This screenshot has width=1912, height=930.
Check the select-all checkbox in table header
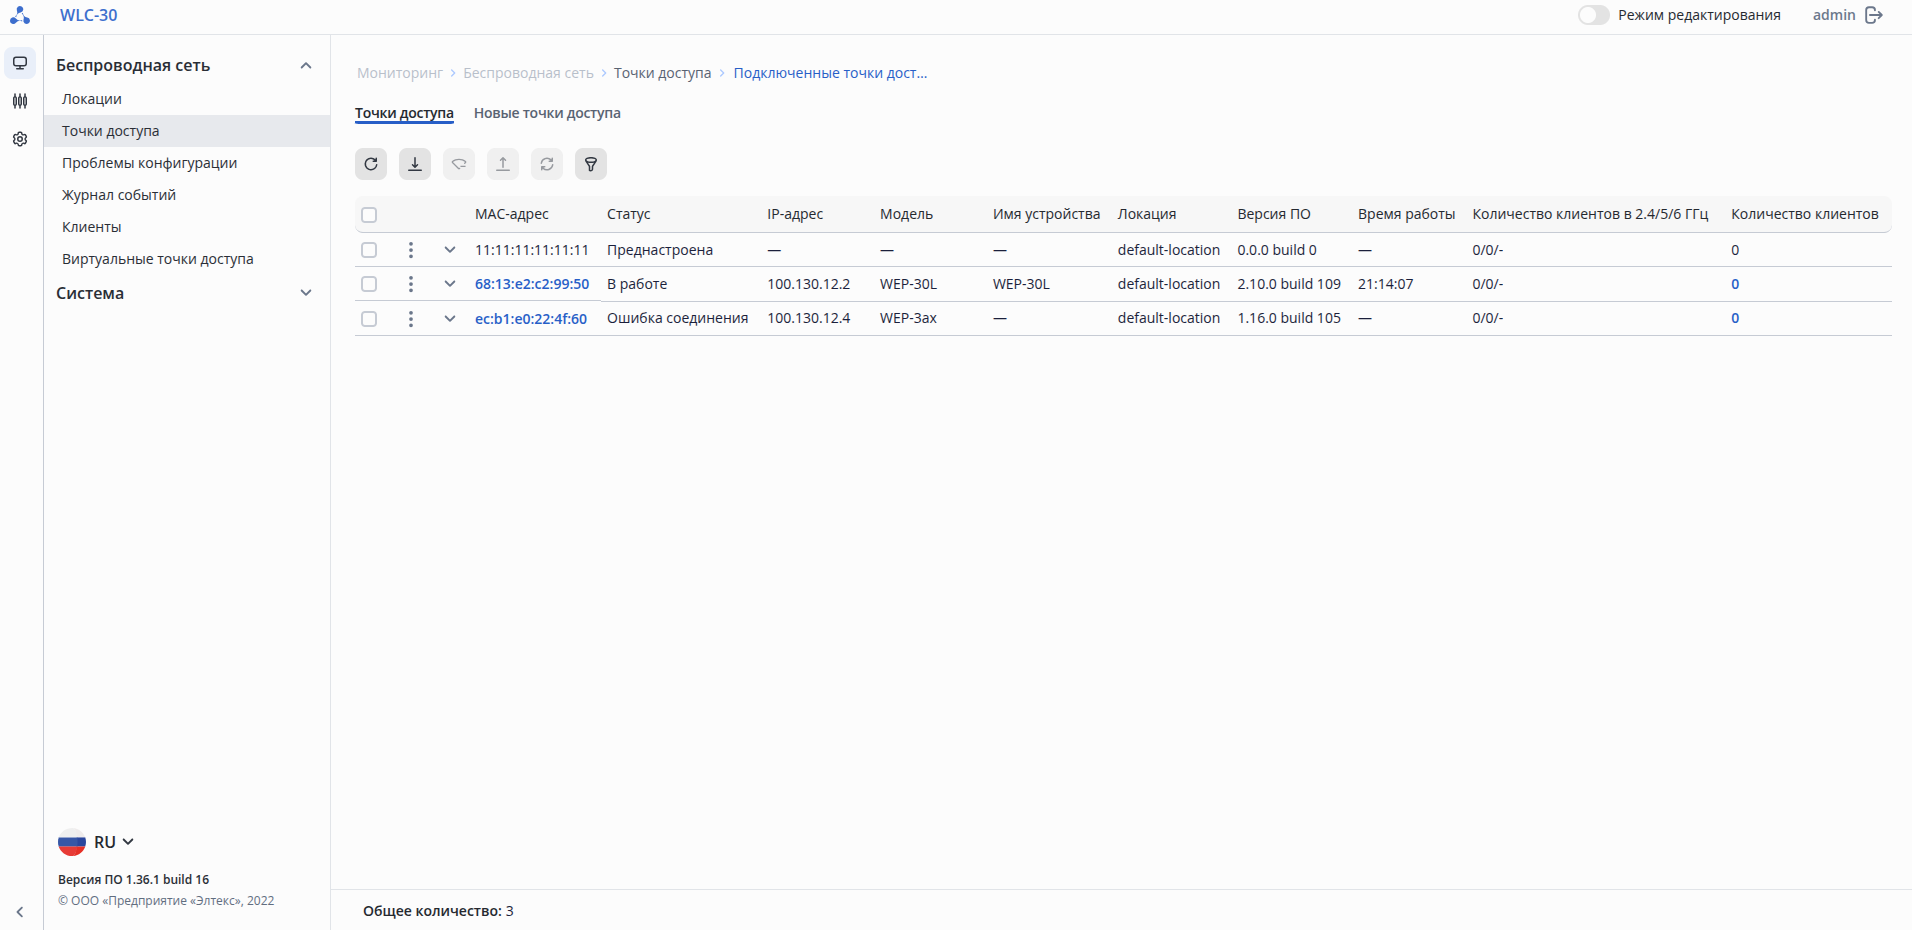pyautogui.click(x=369, y=215)
